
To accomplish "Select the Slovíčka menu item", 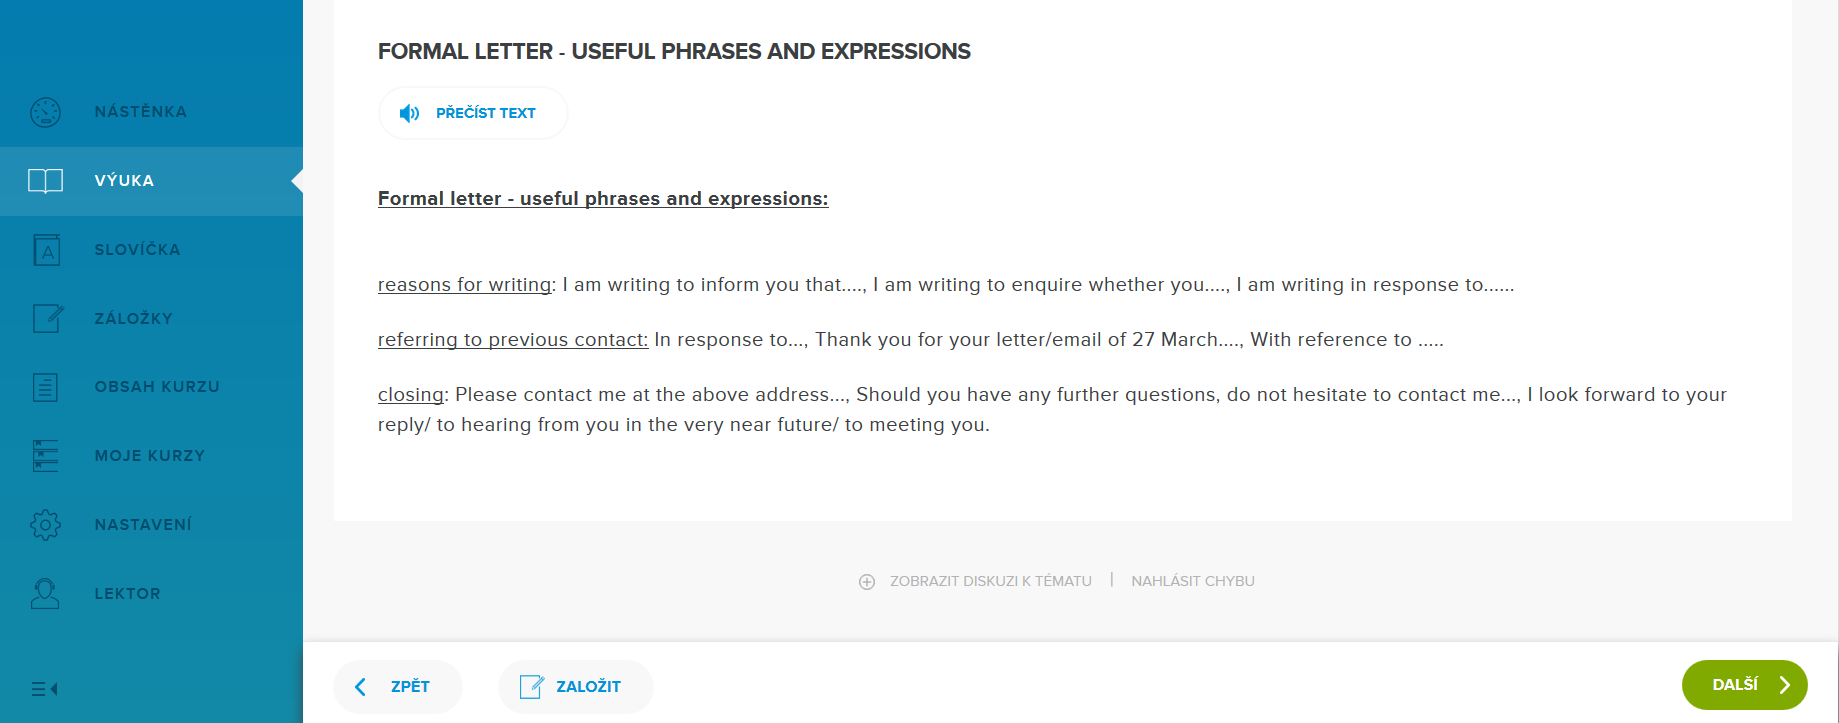I will (x=137, y=250).
